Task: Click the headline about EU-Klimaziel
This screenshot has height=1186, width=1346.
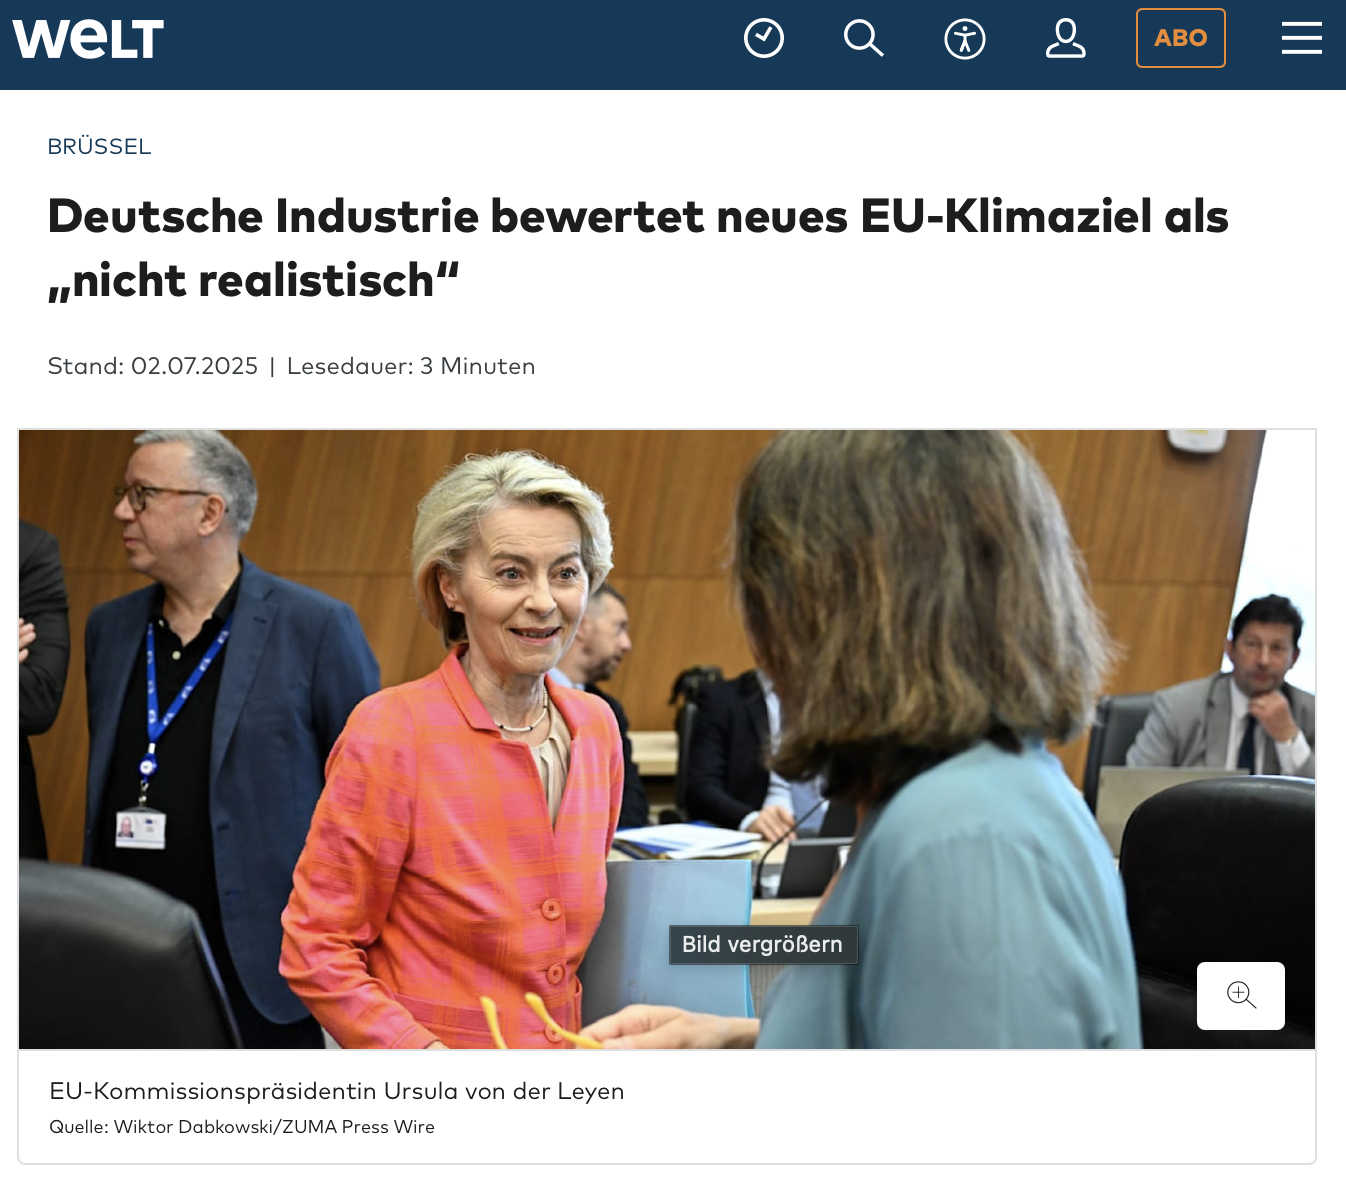Action: point(638,248)
